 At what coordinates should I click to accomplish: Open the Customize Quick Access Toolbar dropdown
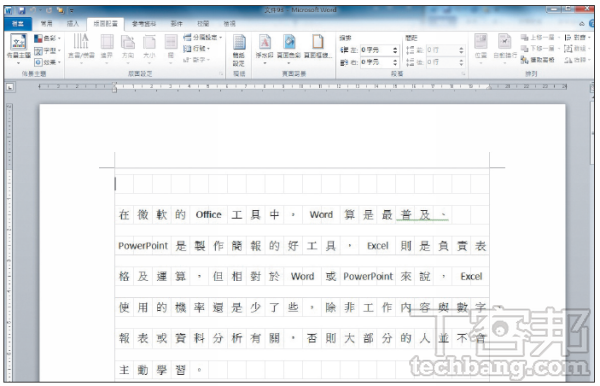point(72,10)
